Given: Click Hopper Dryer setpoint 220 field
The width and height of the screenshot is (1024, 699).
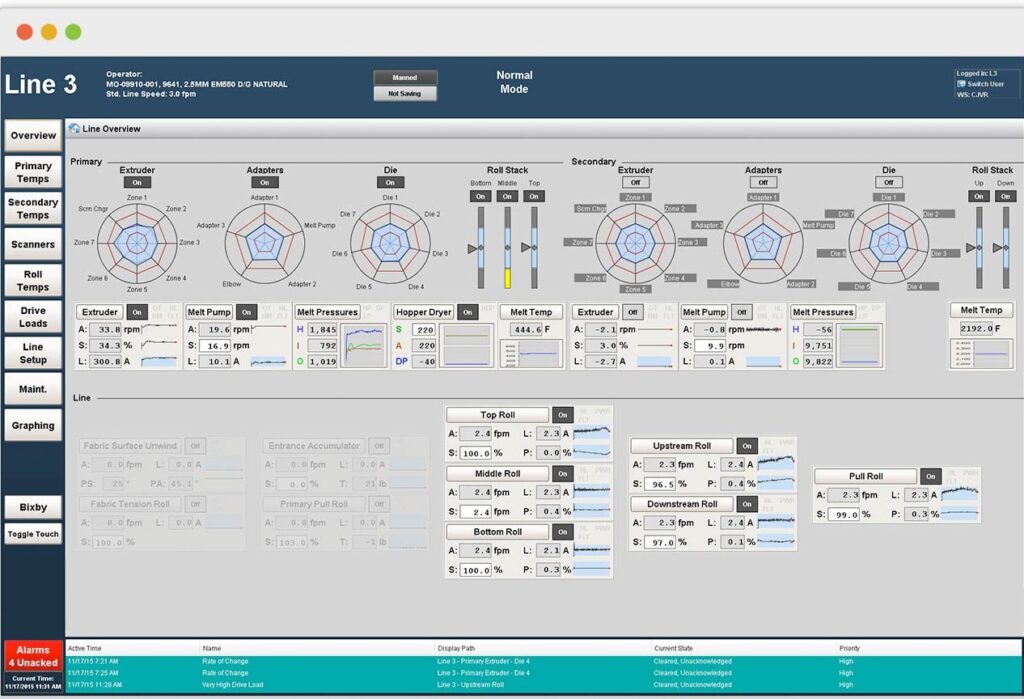Looking at the screenshot, I should [x=424, y=330].
